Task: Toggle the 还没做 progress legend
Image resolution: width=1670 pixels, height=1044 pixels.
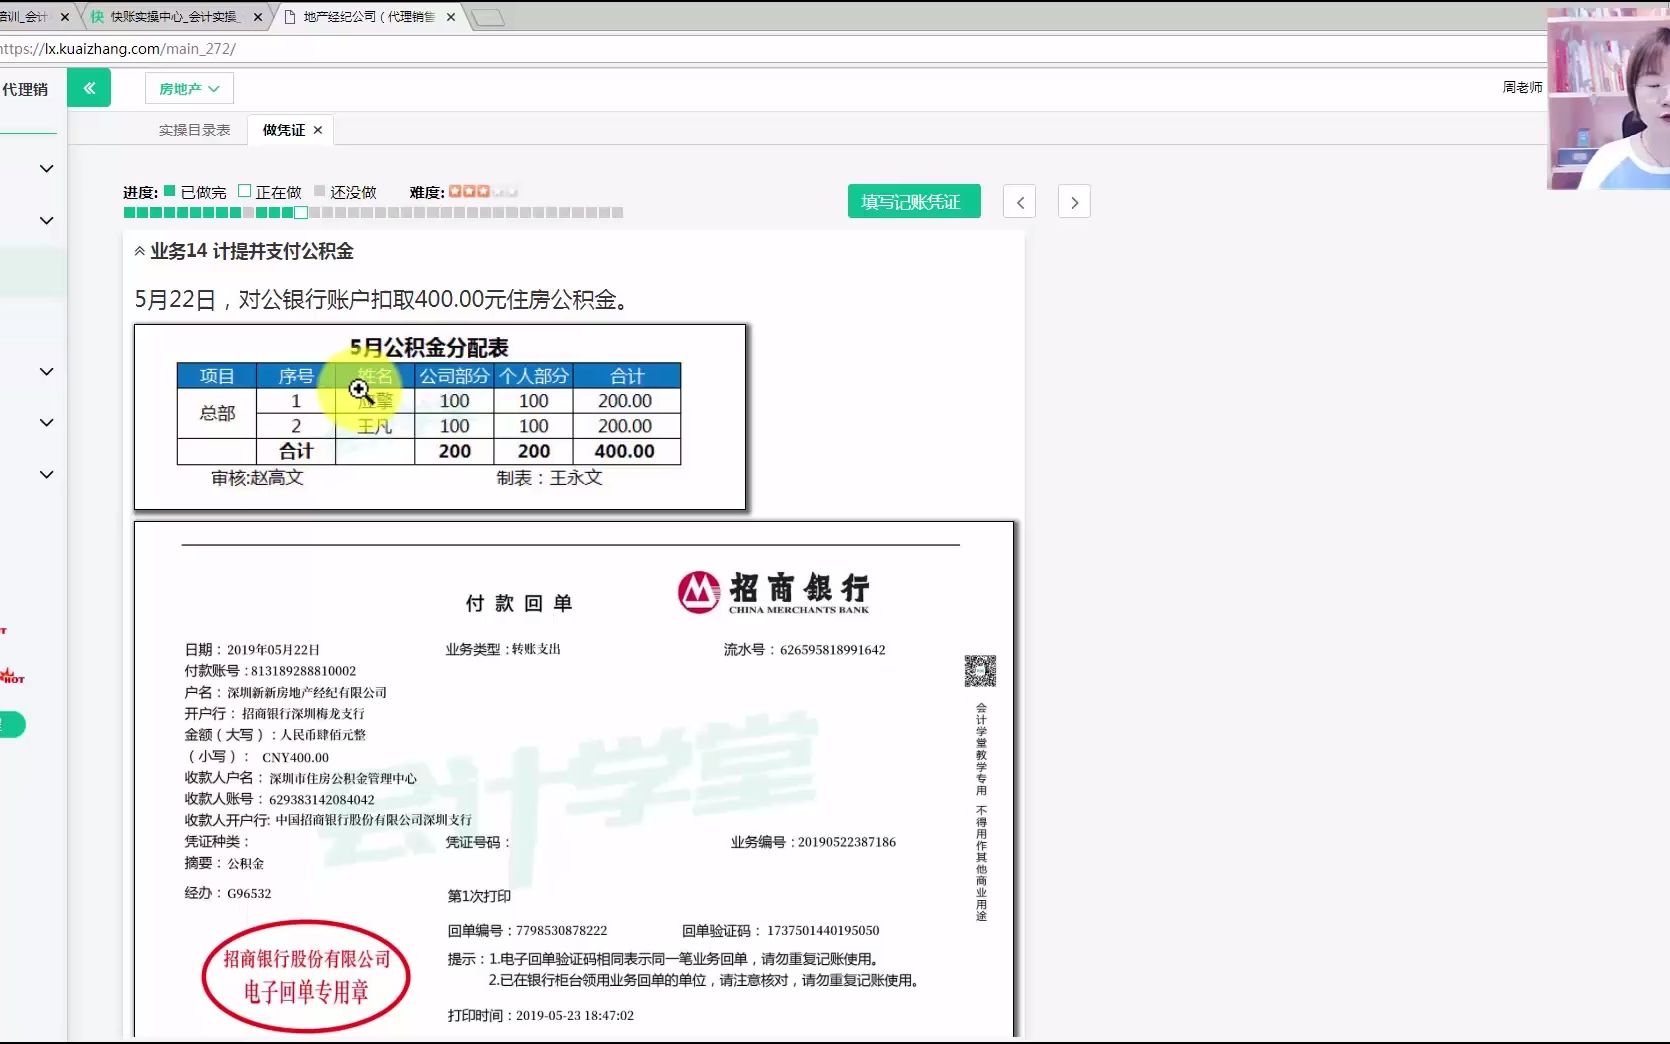Action: click(x=321, y=191)
